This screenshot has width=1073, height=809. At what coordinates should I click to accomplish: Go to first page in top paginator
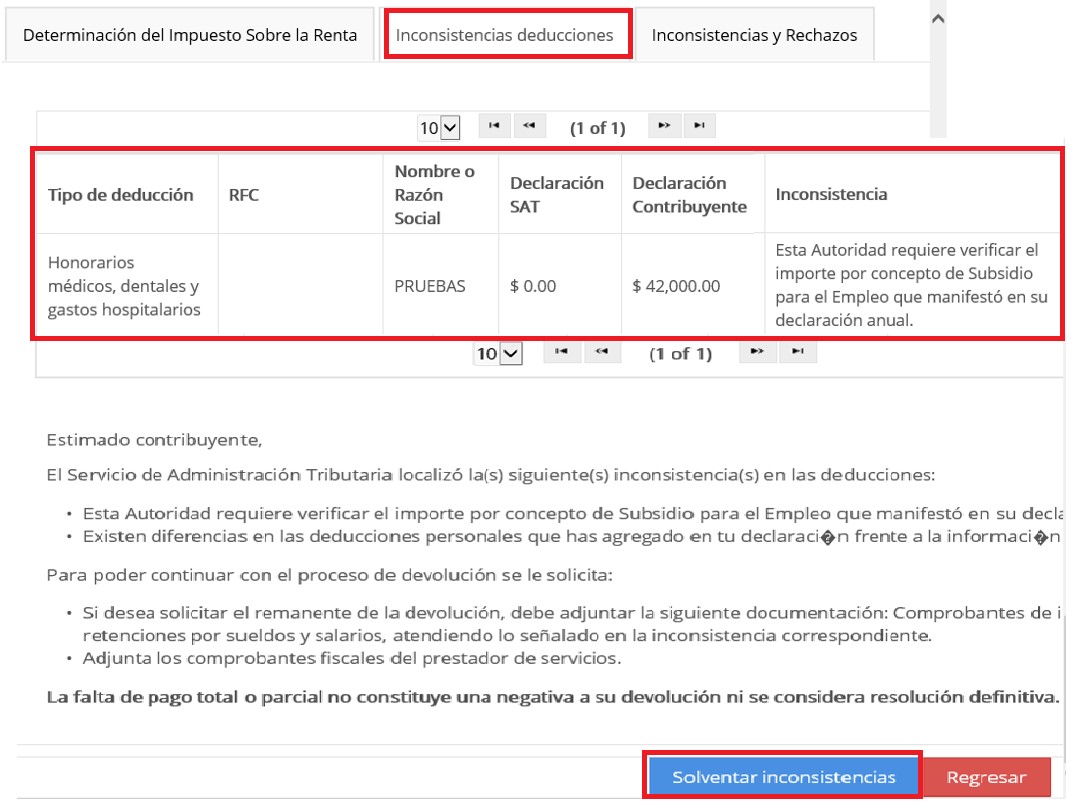(494, 126)
